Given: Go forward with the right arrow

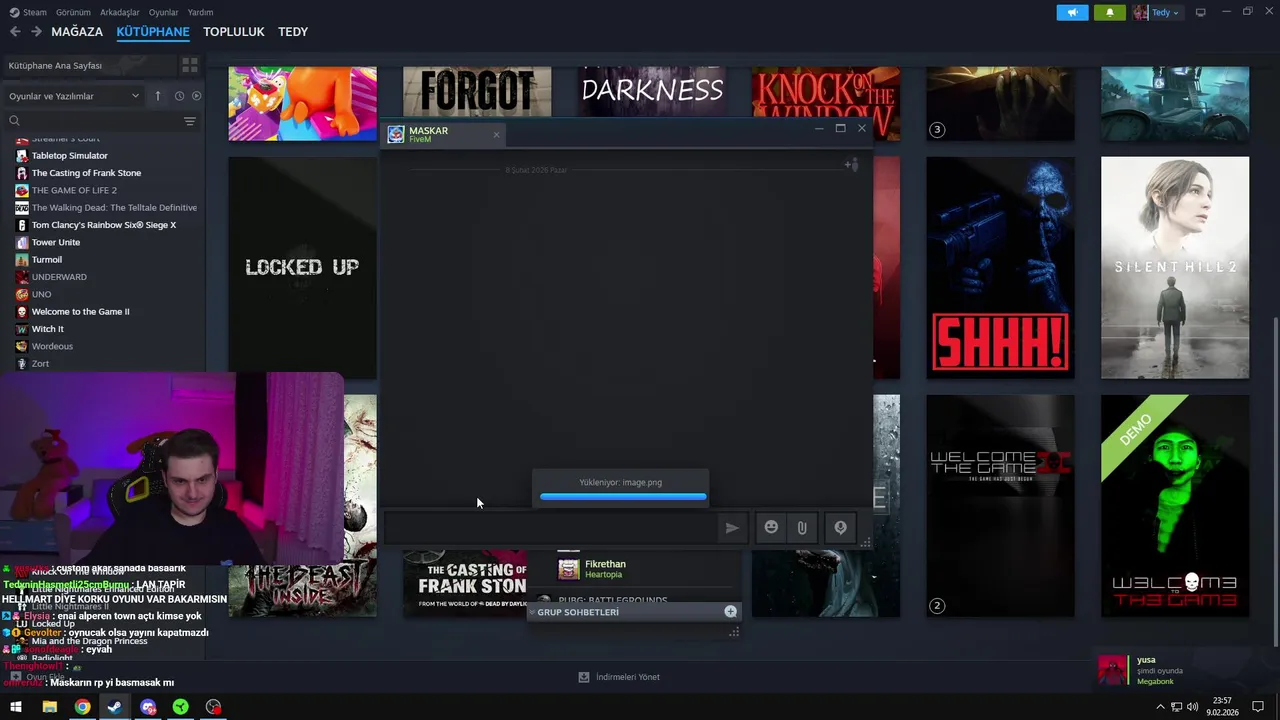Looking at the screenshot, I should pyautogui.click(x=36, y=32).
